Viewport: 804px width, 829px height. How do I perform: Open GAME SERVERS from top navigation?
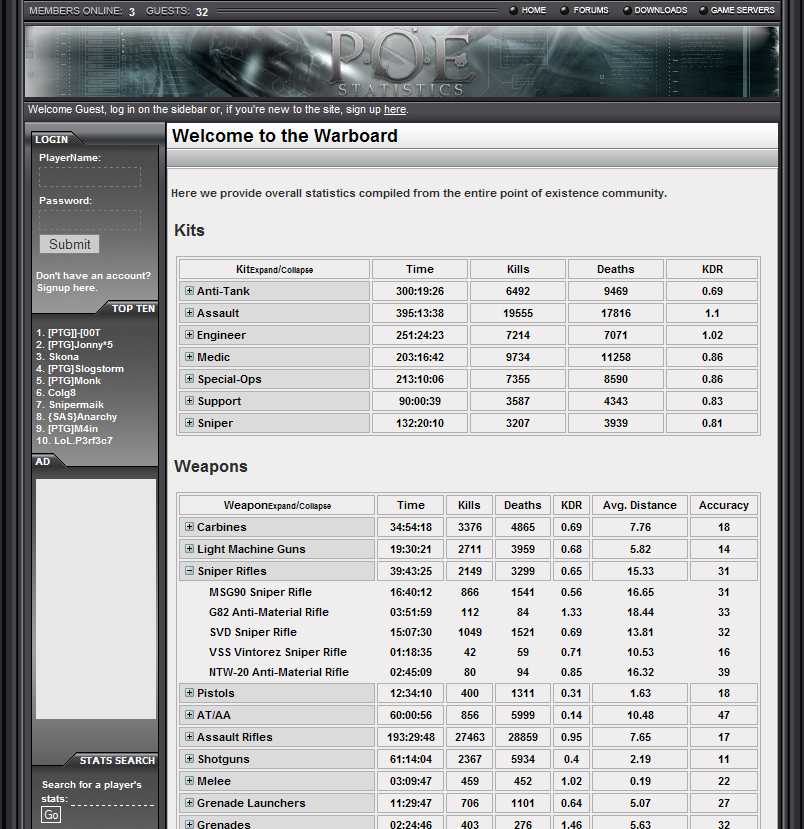pos(742,10)
